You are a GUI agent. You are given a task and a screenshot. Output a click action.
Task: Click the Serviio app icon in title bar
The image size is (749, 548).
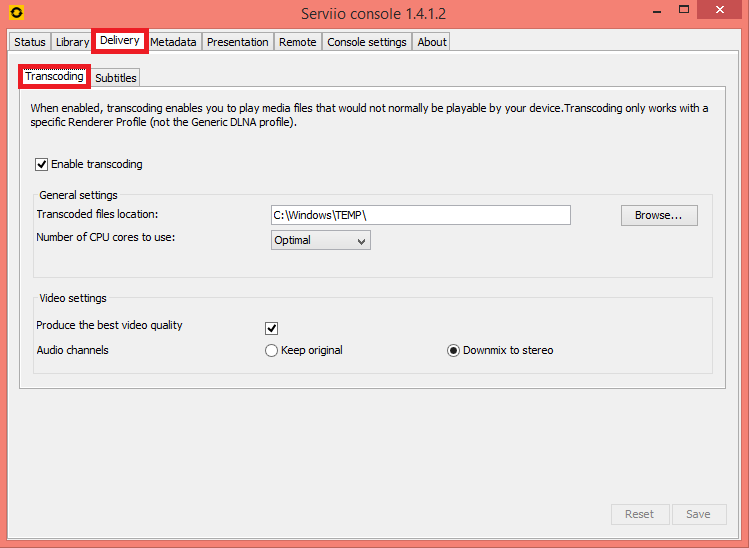tap(16, 13)
